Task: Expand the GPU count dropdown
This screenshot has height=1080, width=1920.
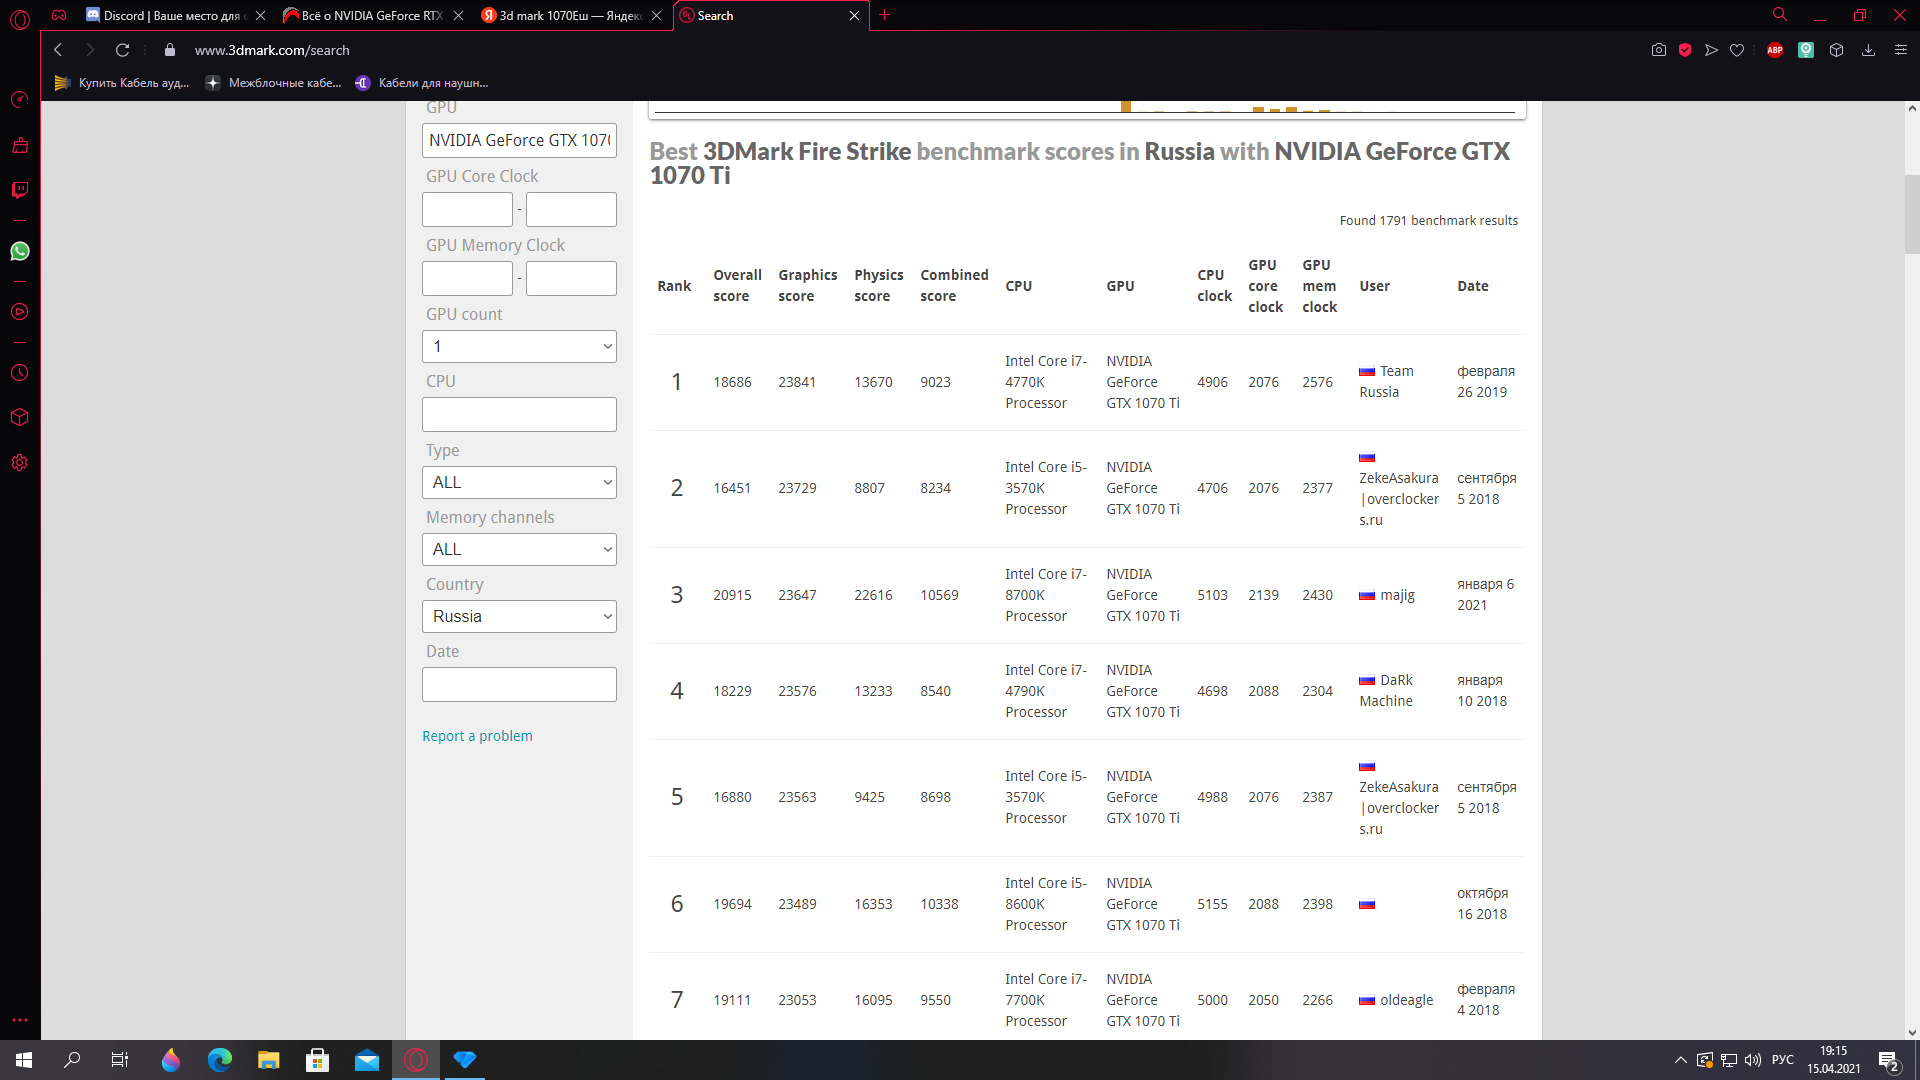Action: 519,347
